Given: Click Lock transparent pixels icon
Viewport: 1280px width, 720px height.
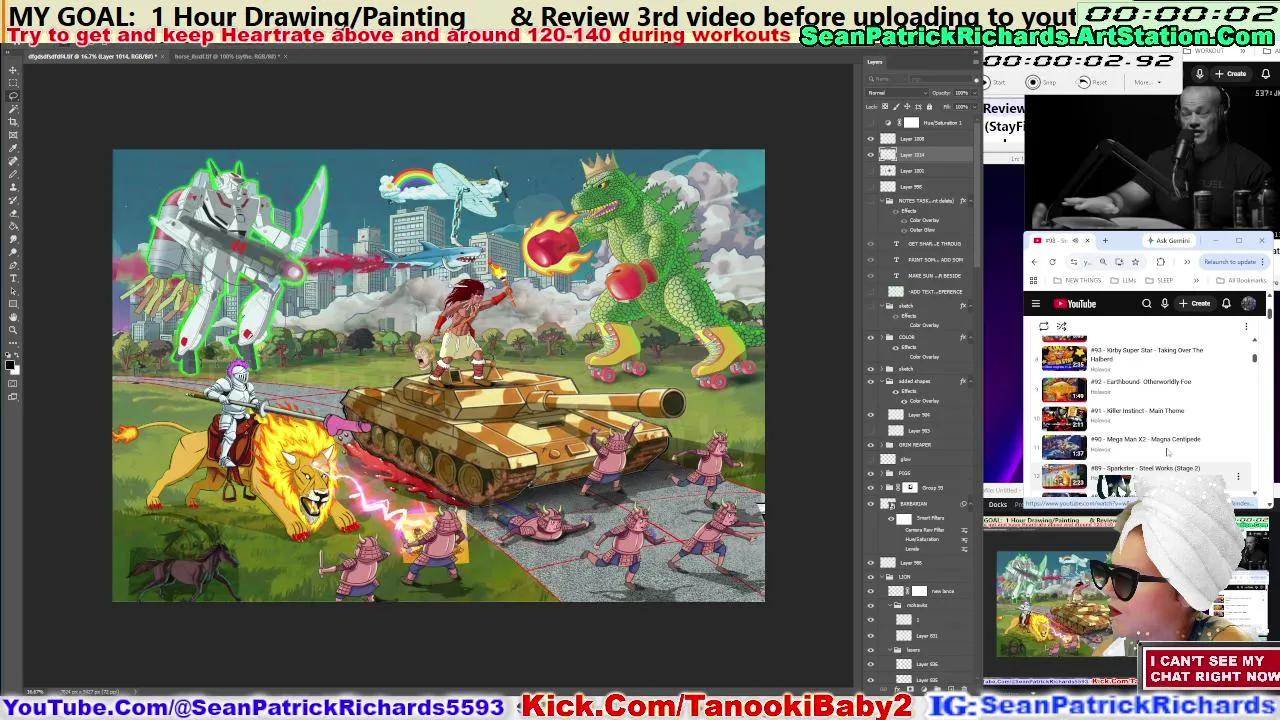Looking at the screenshot, I should pos(885,106).
